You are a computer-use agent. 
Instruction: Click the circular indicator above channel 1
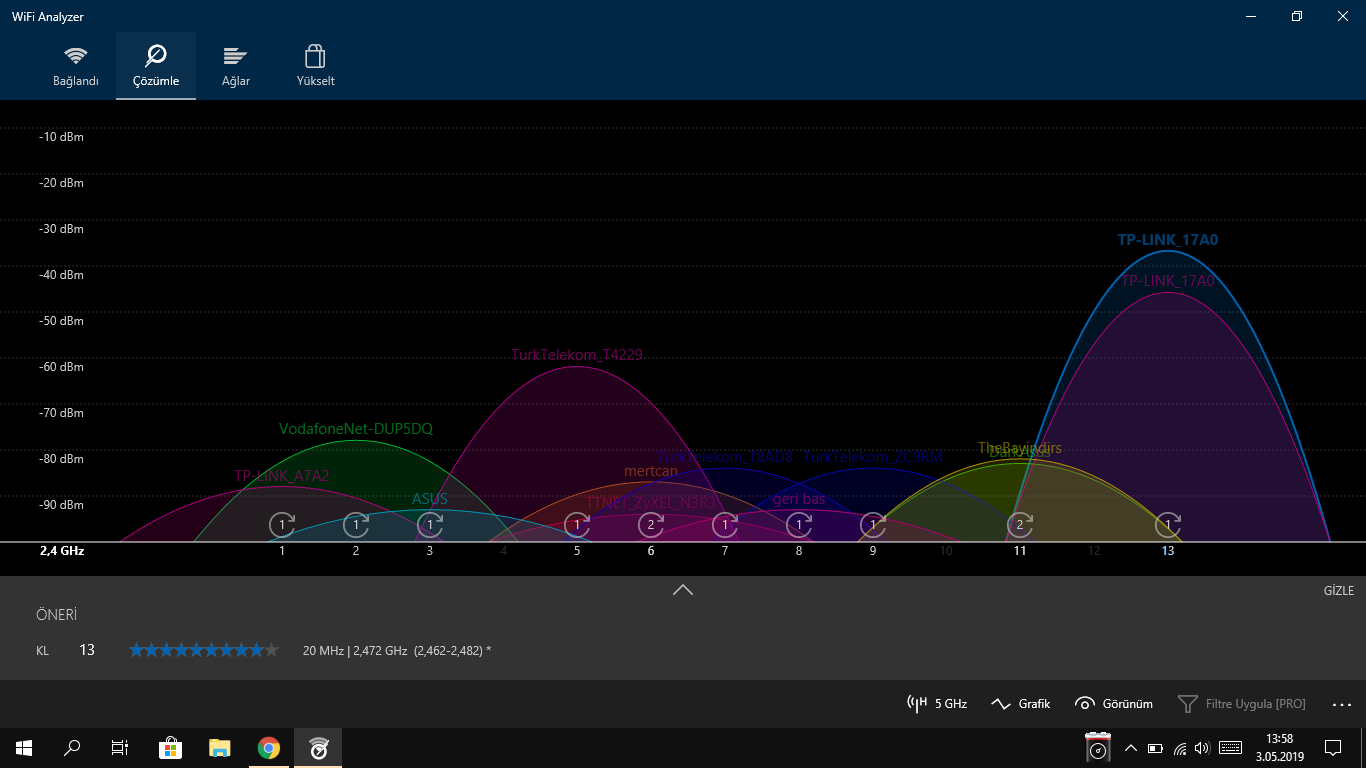(x=282, y=524)
